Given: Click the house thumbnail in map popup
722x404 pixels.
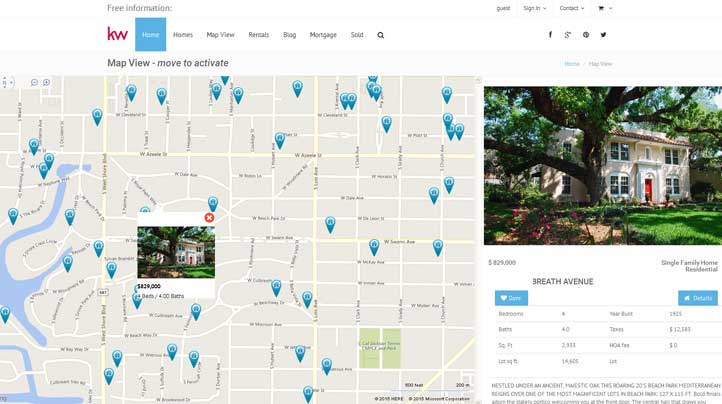Looking at the screenshot, I should point(176,252).
